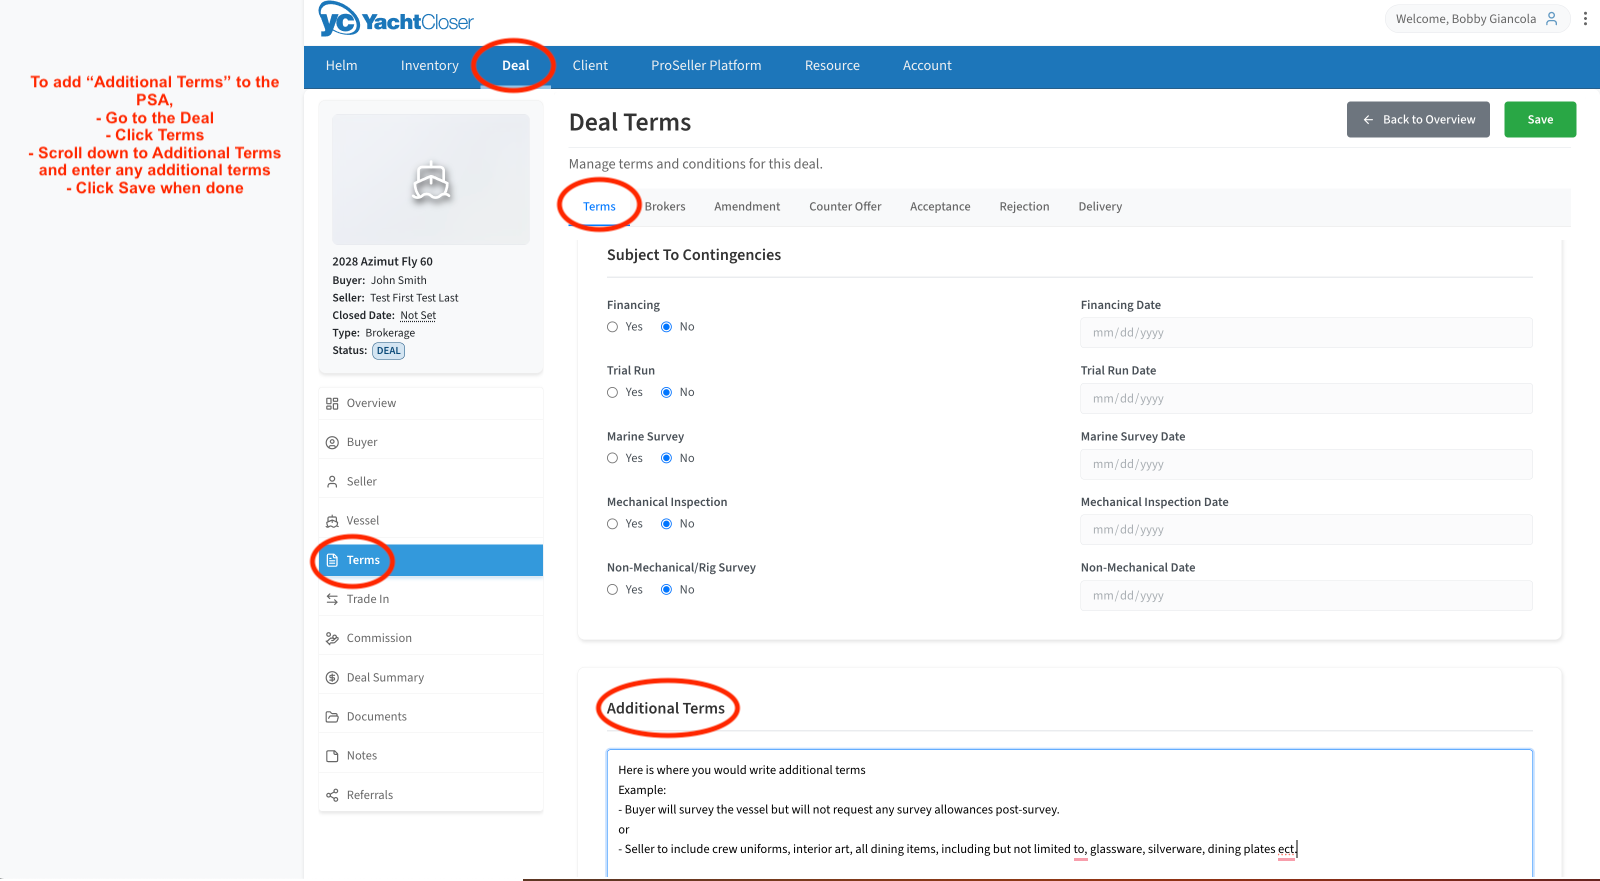This screenshot has height=881, width=1600.
Task: Click the Trade In arrows icon
Action: [x=332, y=599]
